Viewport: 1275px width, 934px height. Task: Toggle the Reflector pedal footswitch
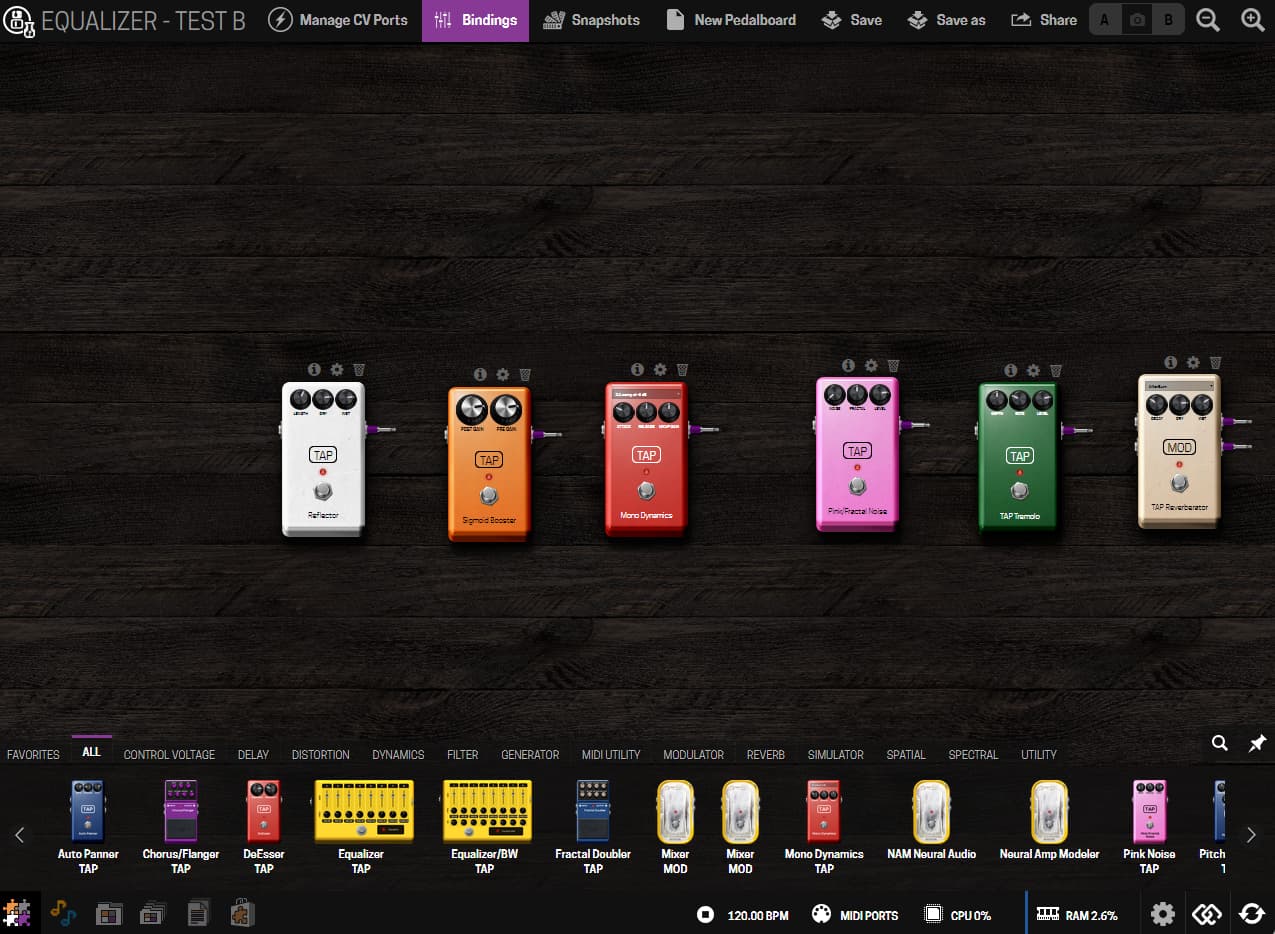(x=322, y=491)
